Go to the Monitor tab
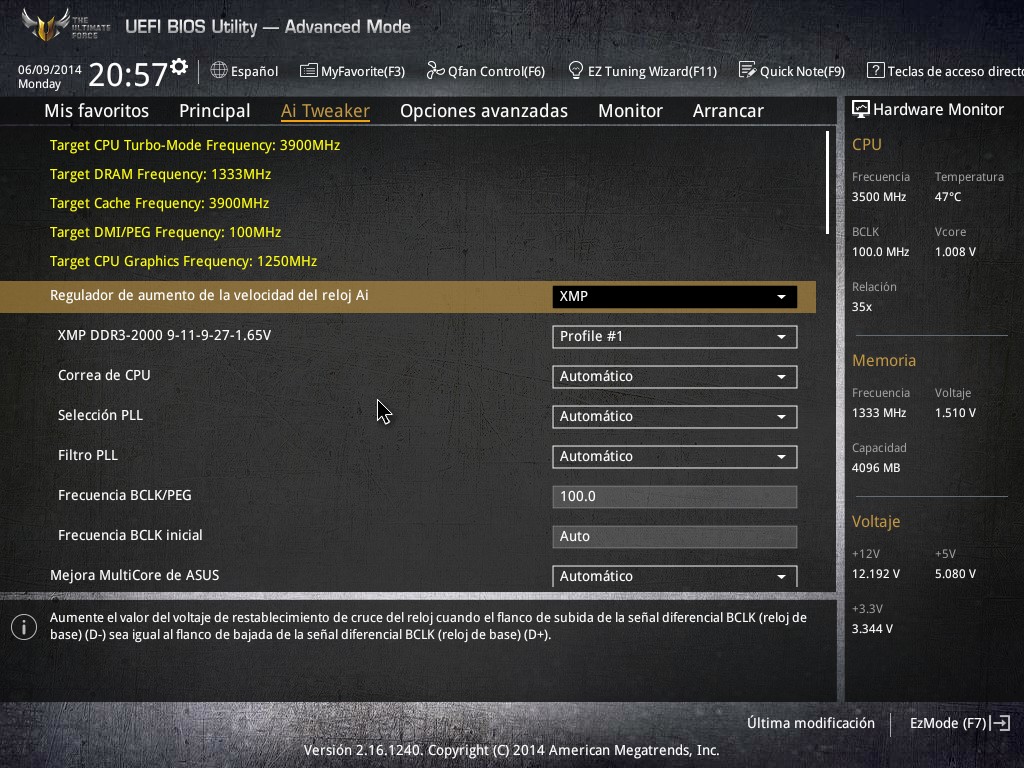Image resolution: width=1024 pixels, height=768 pixels. (630, 111)
